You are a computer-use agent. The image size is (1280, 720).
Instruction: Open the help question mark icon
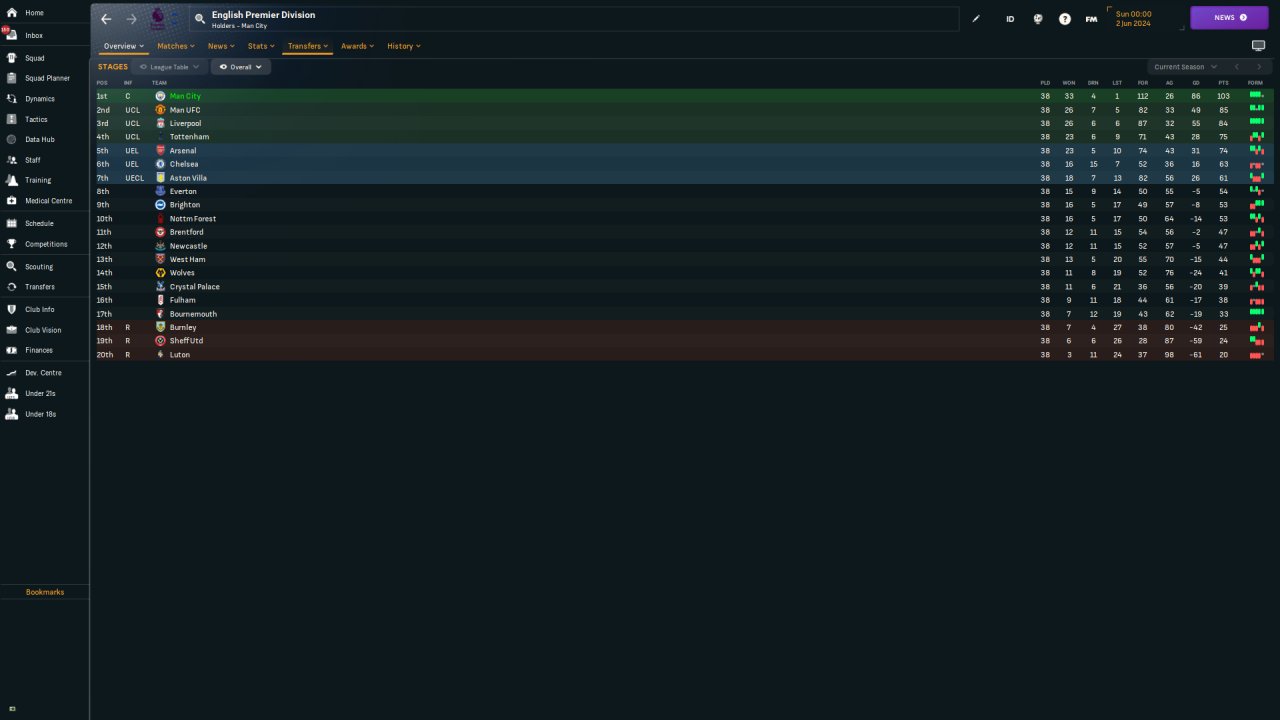[x=1065, y=19]
